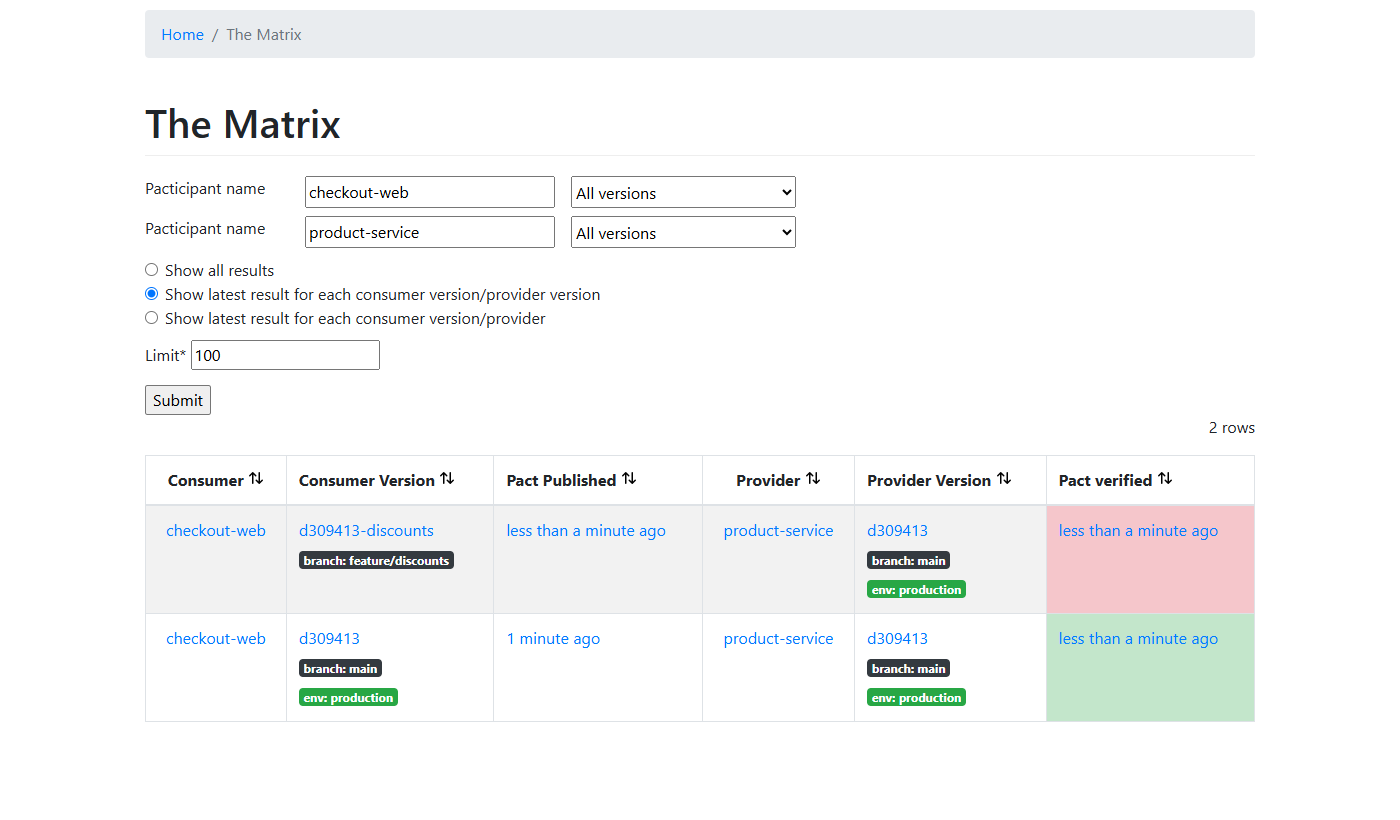Screen dimensions: 1400x820
Task: Sort by Consumer Version column arrows
Action: [447, 479]
